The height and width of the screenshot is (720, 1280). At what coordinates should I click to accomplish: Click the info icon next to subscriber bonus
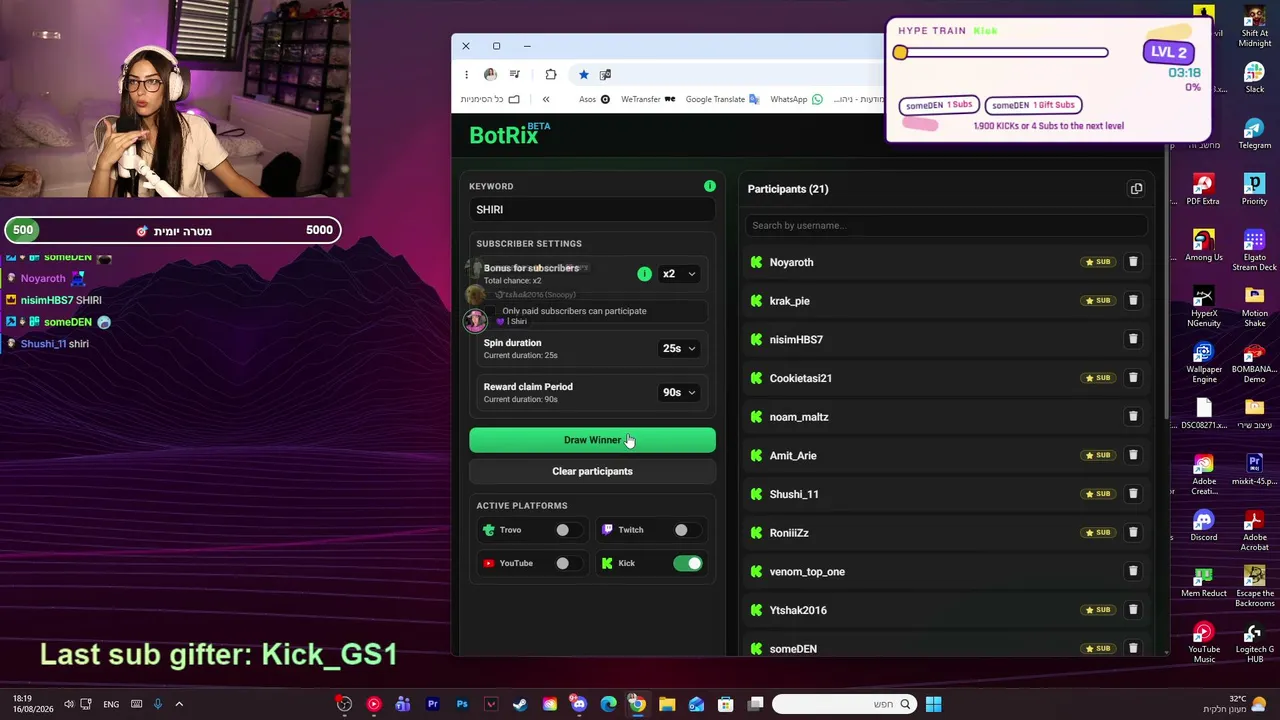pos(644,274)
